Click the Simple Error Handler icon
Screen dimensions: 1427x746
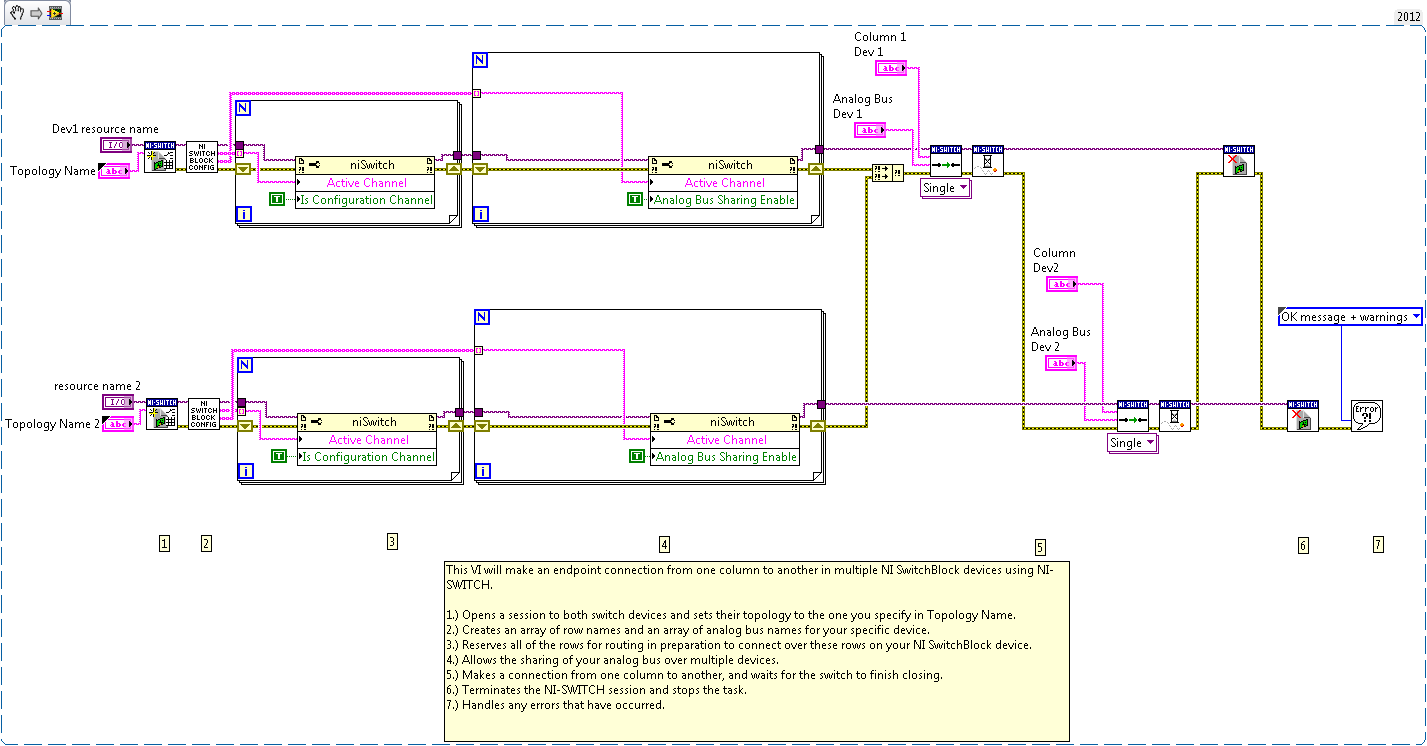[x=1367, y=415]
